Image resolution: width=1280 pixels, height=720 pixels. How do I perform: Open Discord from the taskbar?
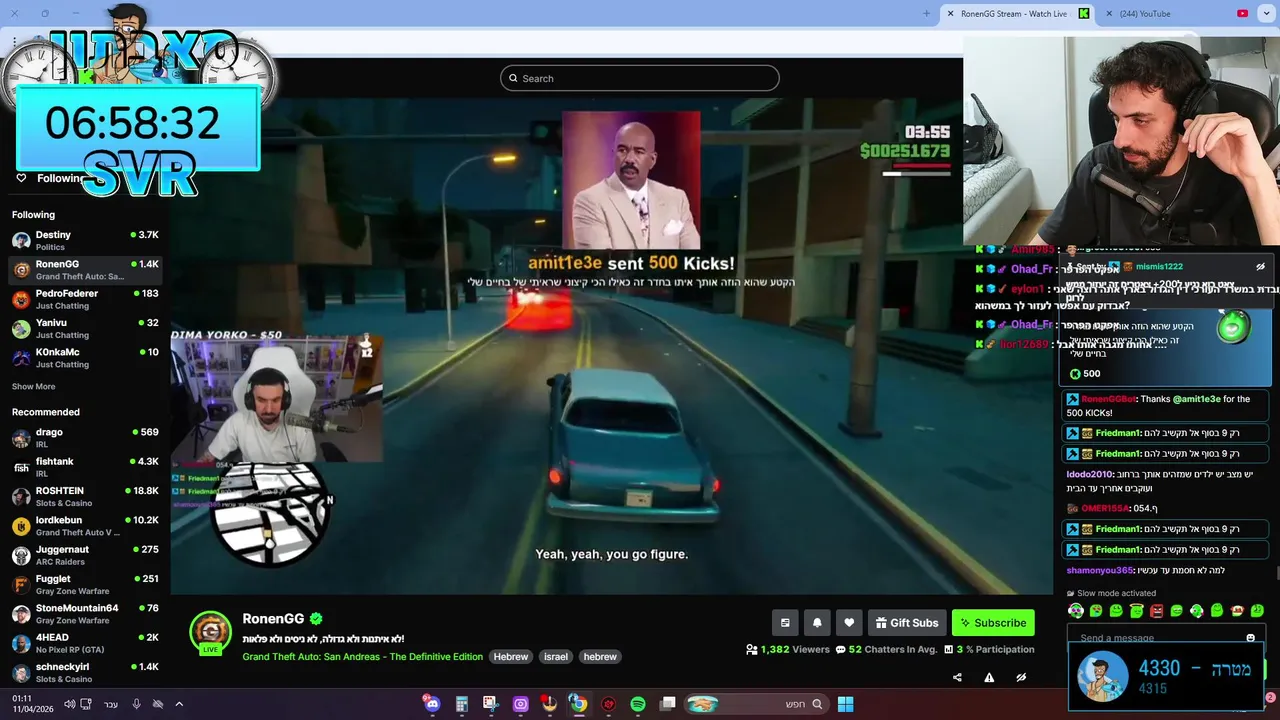coord(432,704)
